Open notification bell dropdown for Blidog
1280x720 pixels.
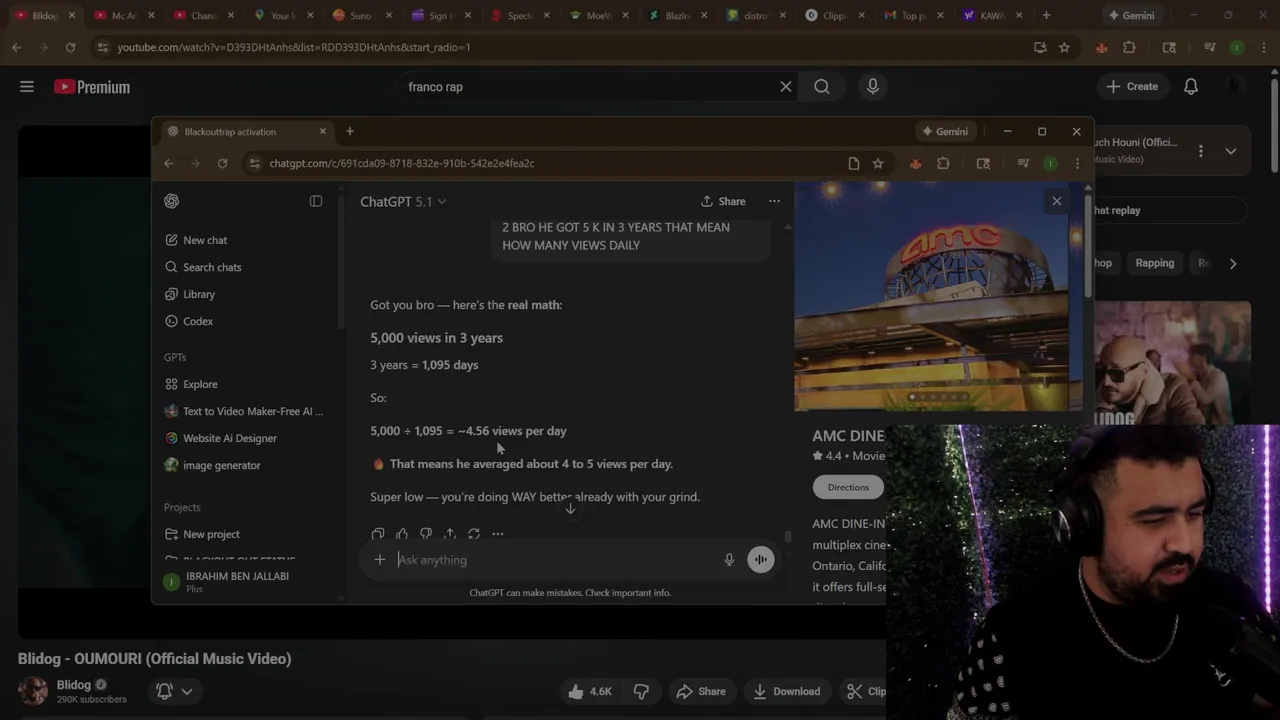coord(174,691)
